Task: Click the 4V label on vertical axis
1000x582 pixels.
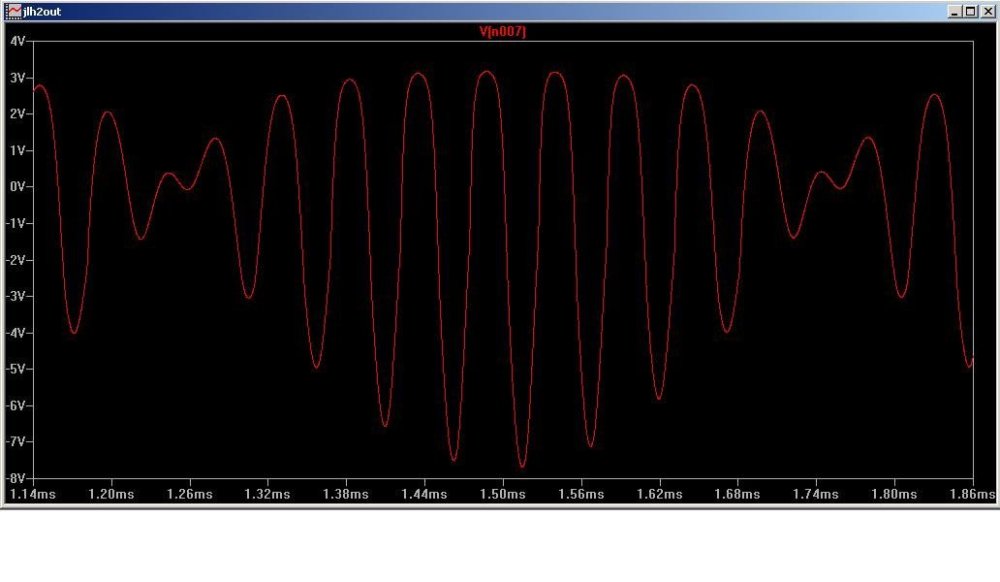Action: [x=19, y=41]
